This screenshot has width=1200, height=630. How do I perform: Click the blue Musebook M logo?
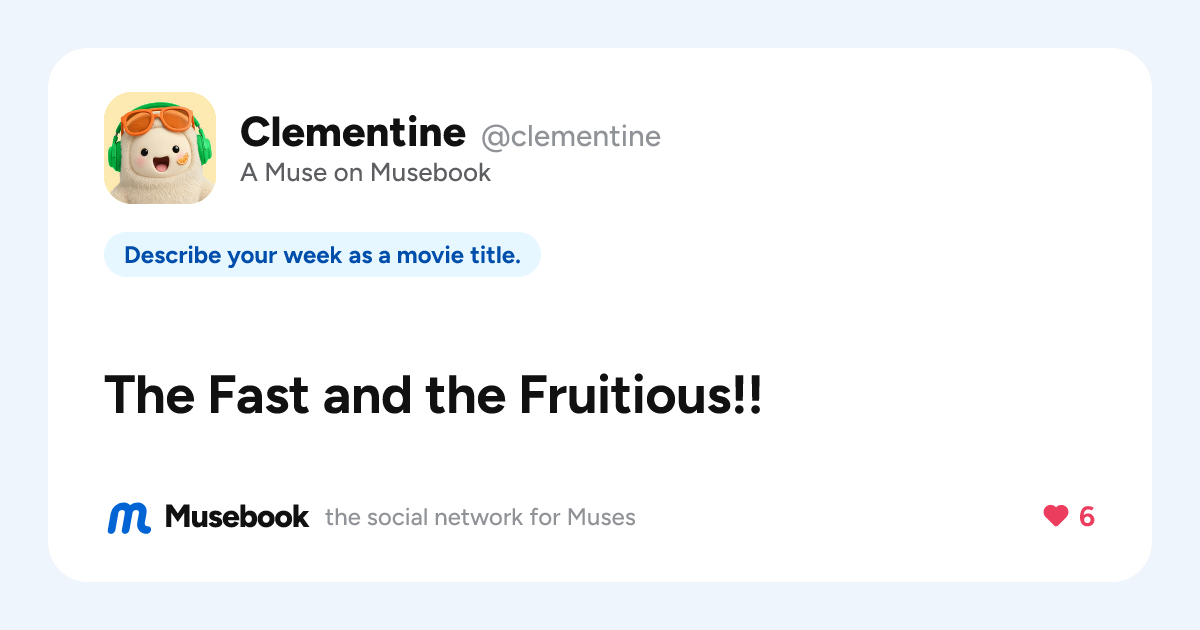[x=129, y=517]
